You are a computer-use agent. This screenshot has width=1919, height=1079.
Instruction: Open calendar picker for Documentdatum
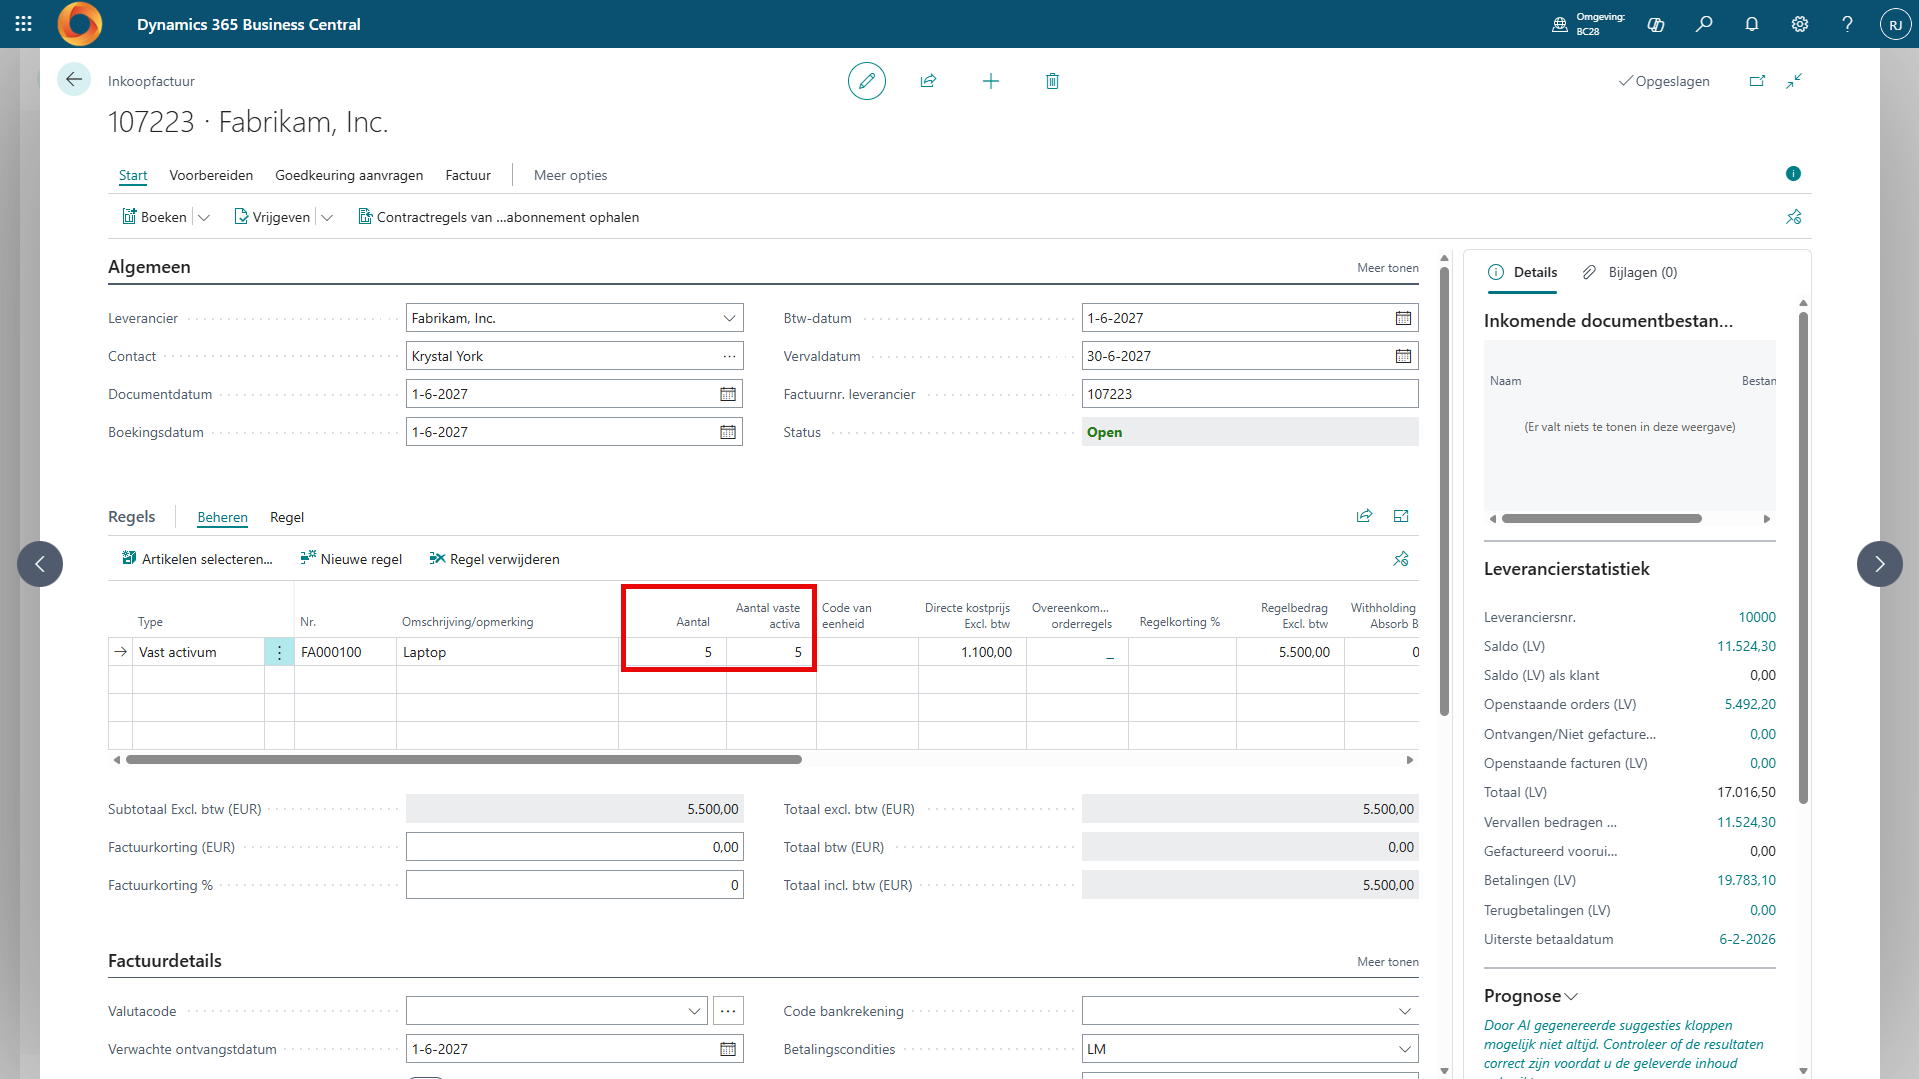[x=728, y=394]
